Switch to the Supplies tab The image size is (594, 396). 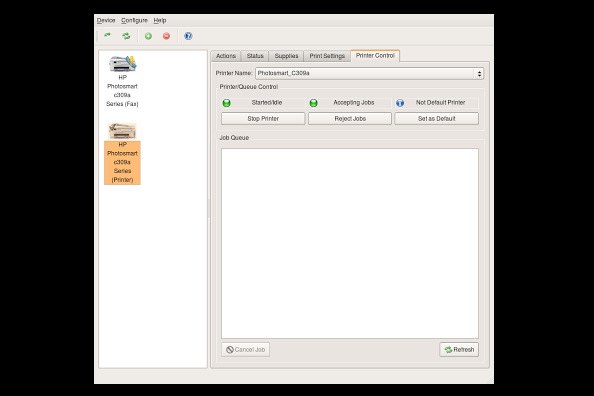coord(286,56)
